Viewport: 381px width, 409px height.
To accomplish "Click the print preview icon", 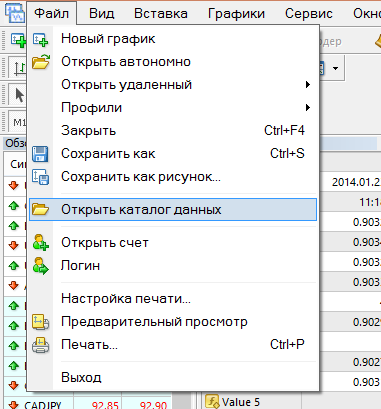I will click(40, 322).
